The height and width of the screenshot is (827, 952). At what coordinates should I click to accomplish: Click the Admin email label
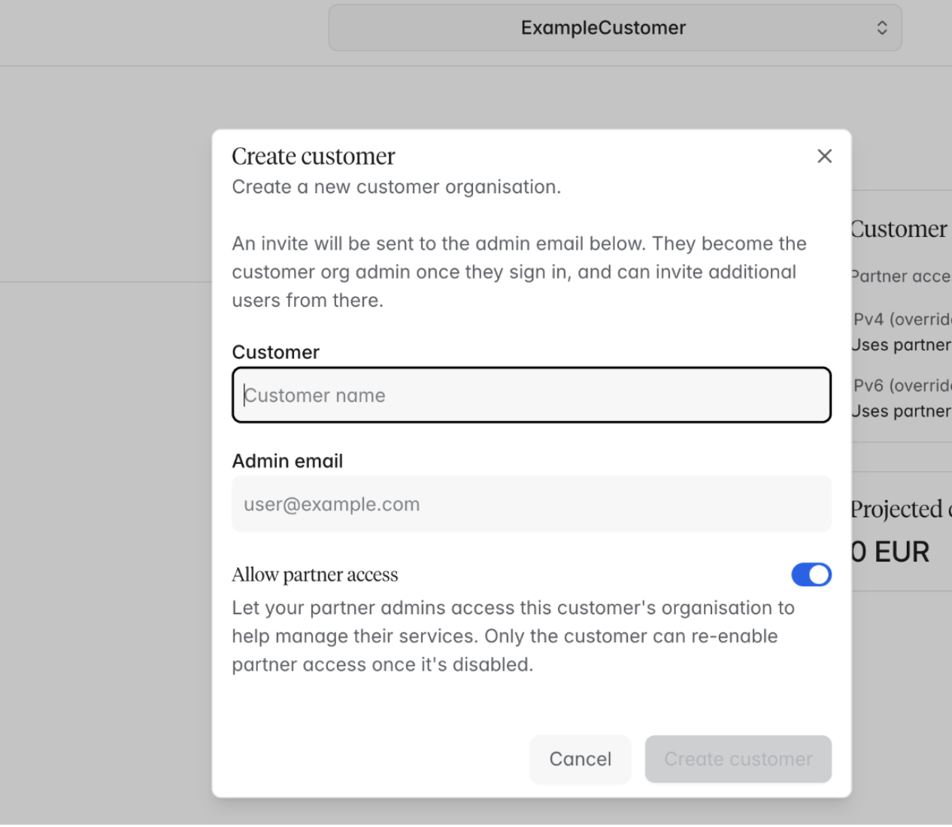click(x=287, y=461)
